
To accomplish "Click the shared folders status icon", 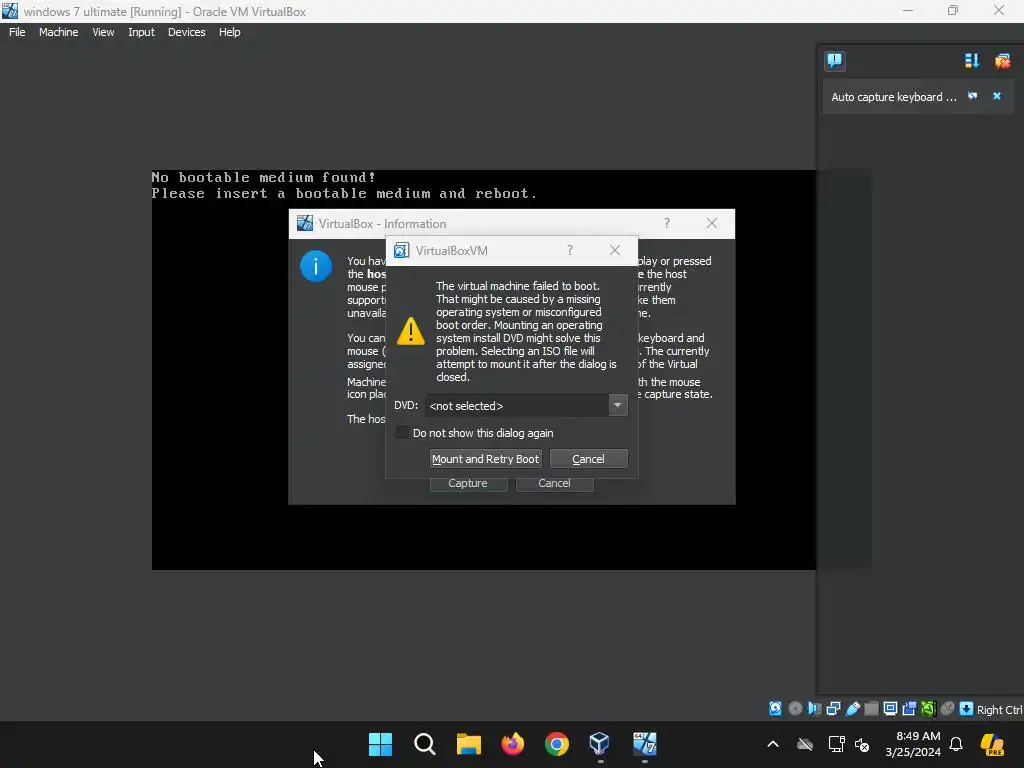I will pyautogui.click(x=871, y=709).
